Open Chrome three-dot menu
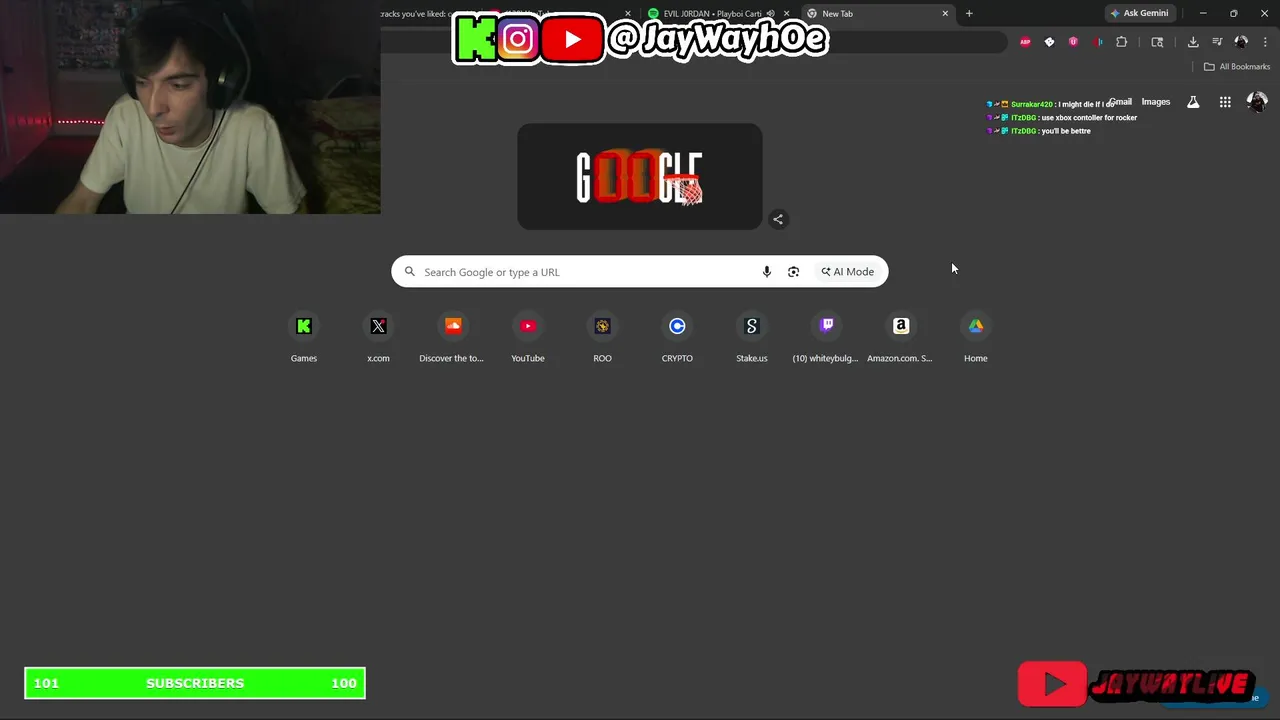 pyautogui.click(x=1265, y=42)
